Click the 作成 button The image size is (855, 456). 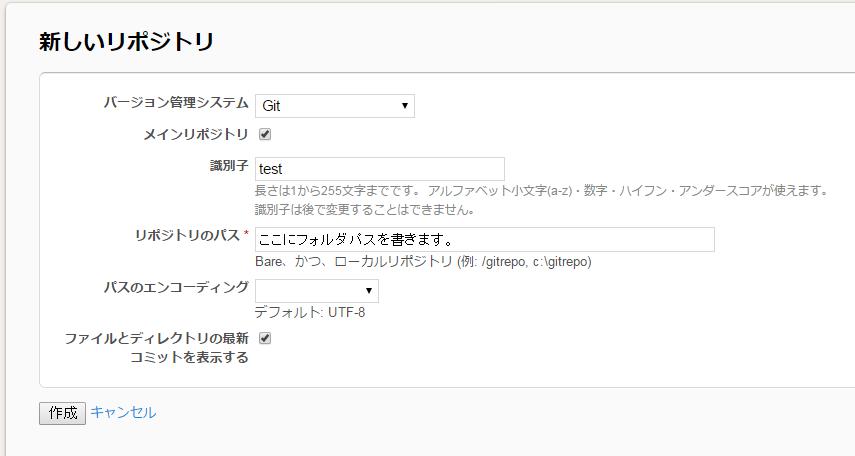(x=62, y=413)
